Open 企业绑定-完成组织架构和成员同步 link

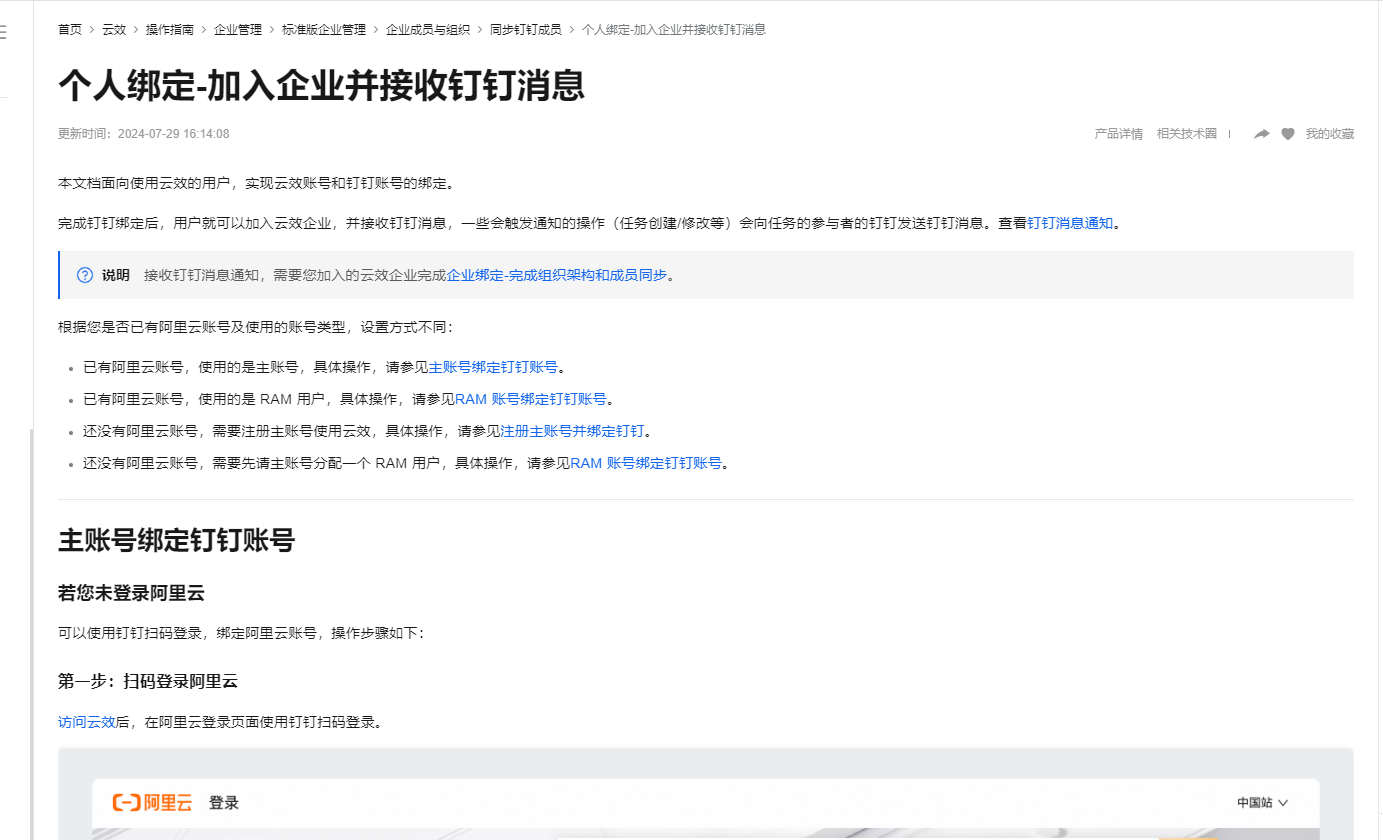(557, 275)
